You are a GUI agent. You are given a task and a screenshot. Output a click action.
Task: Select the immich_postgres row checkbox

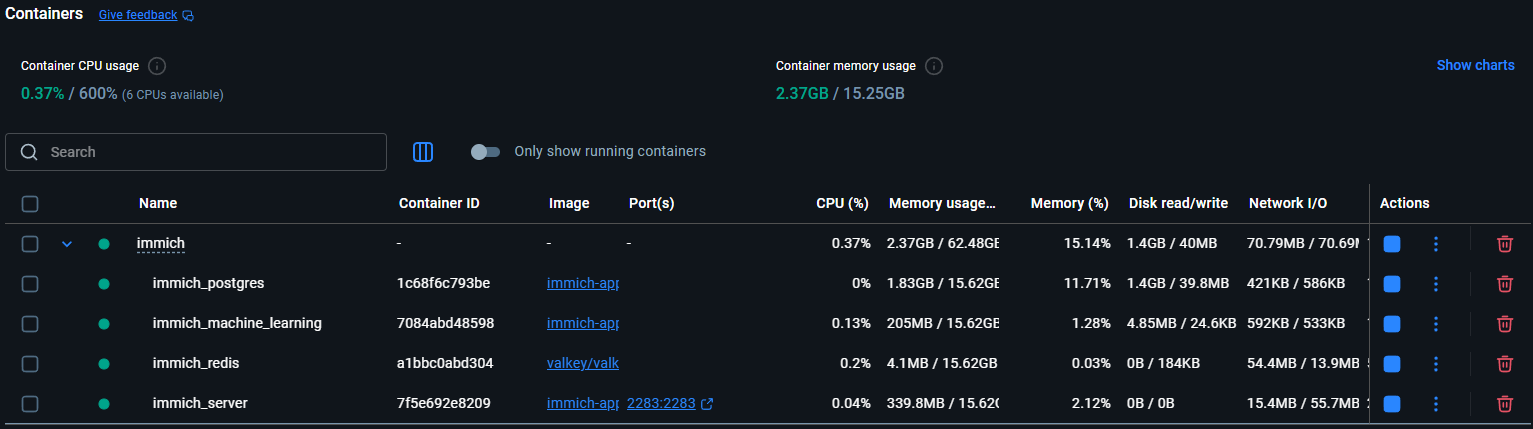[30, 284]
